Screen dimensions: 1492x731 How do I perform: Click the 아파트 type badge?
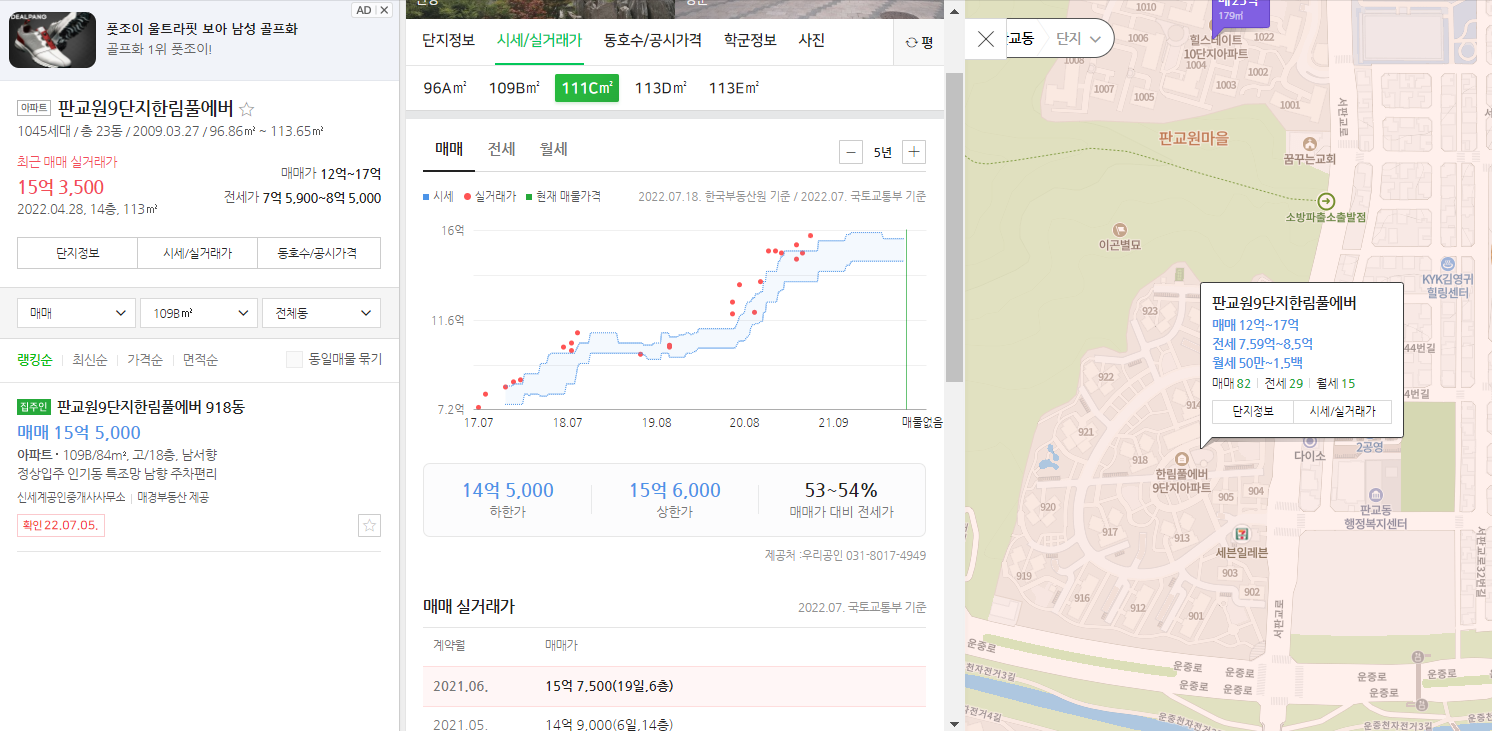click(x=33, y=109)
